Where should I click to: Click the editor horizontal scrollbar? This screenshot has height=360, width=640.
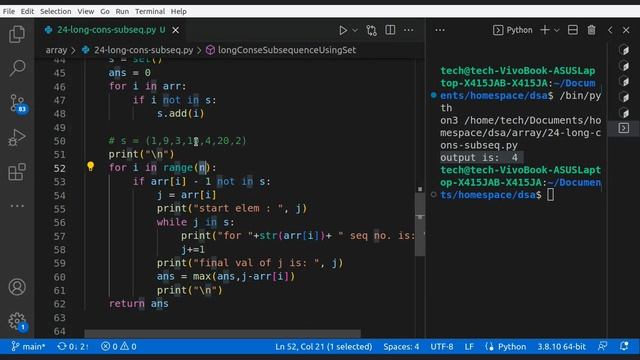click(x=222, y=333)
